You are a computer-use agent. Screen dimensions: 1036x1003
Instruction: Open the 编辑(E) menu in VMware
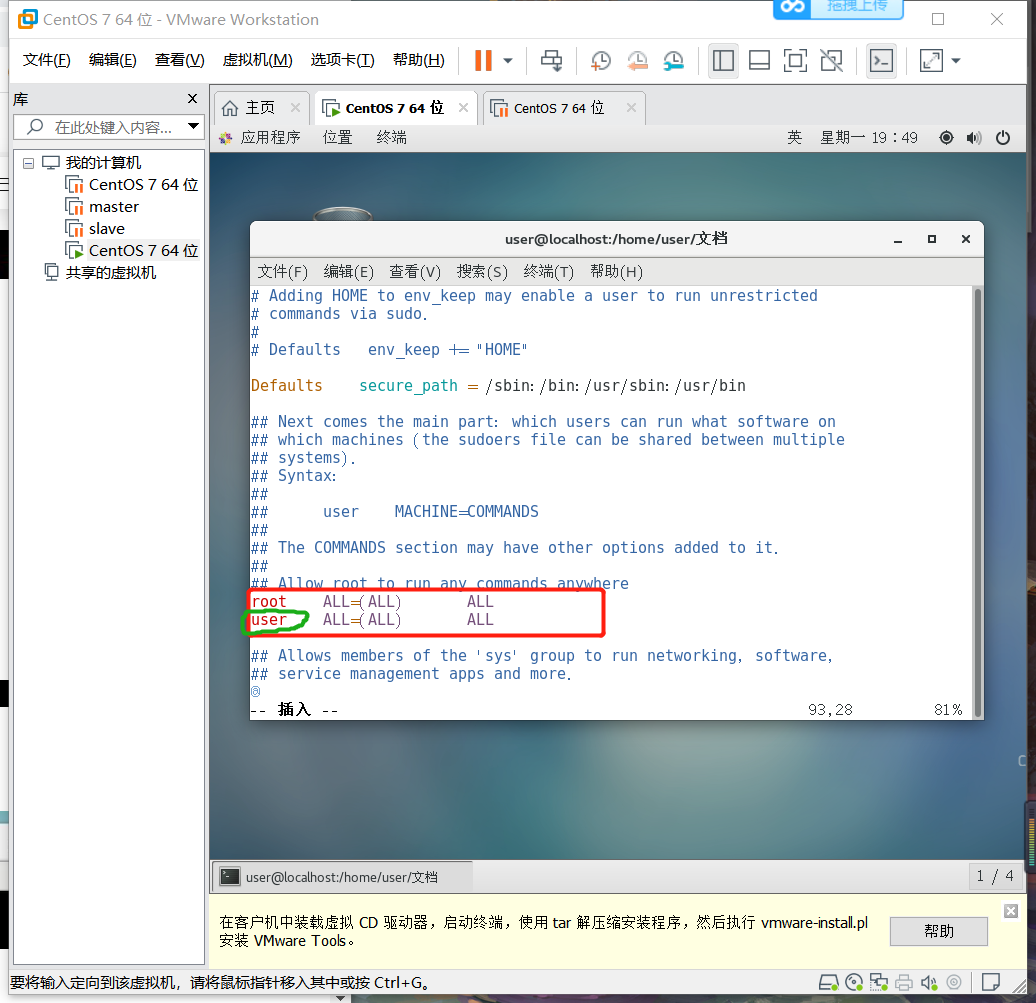(x=112, y=60)
